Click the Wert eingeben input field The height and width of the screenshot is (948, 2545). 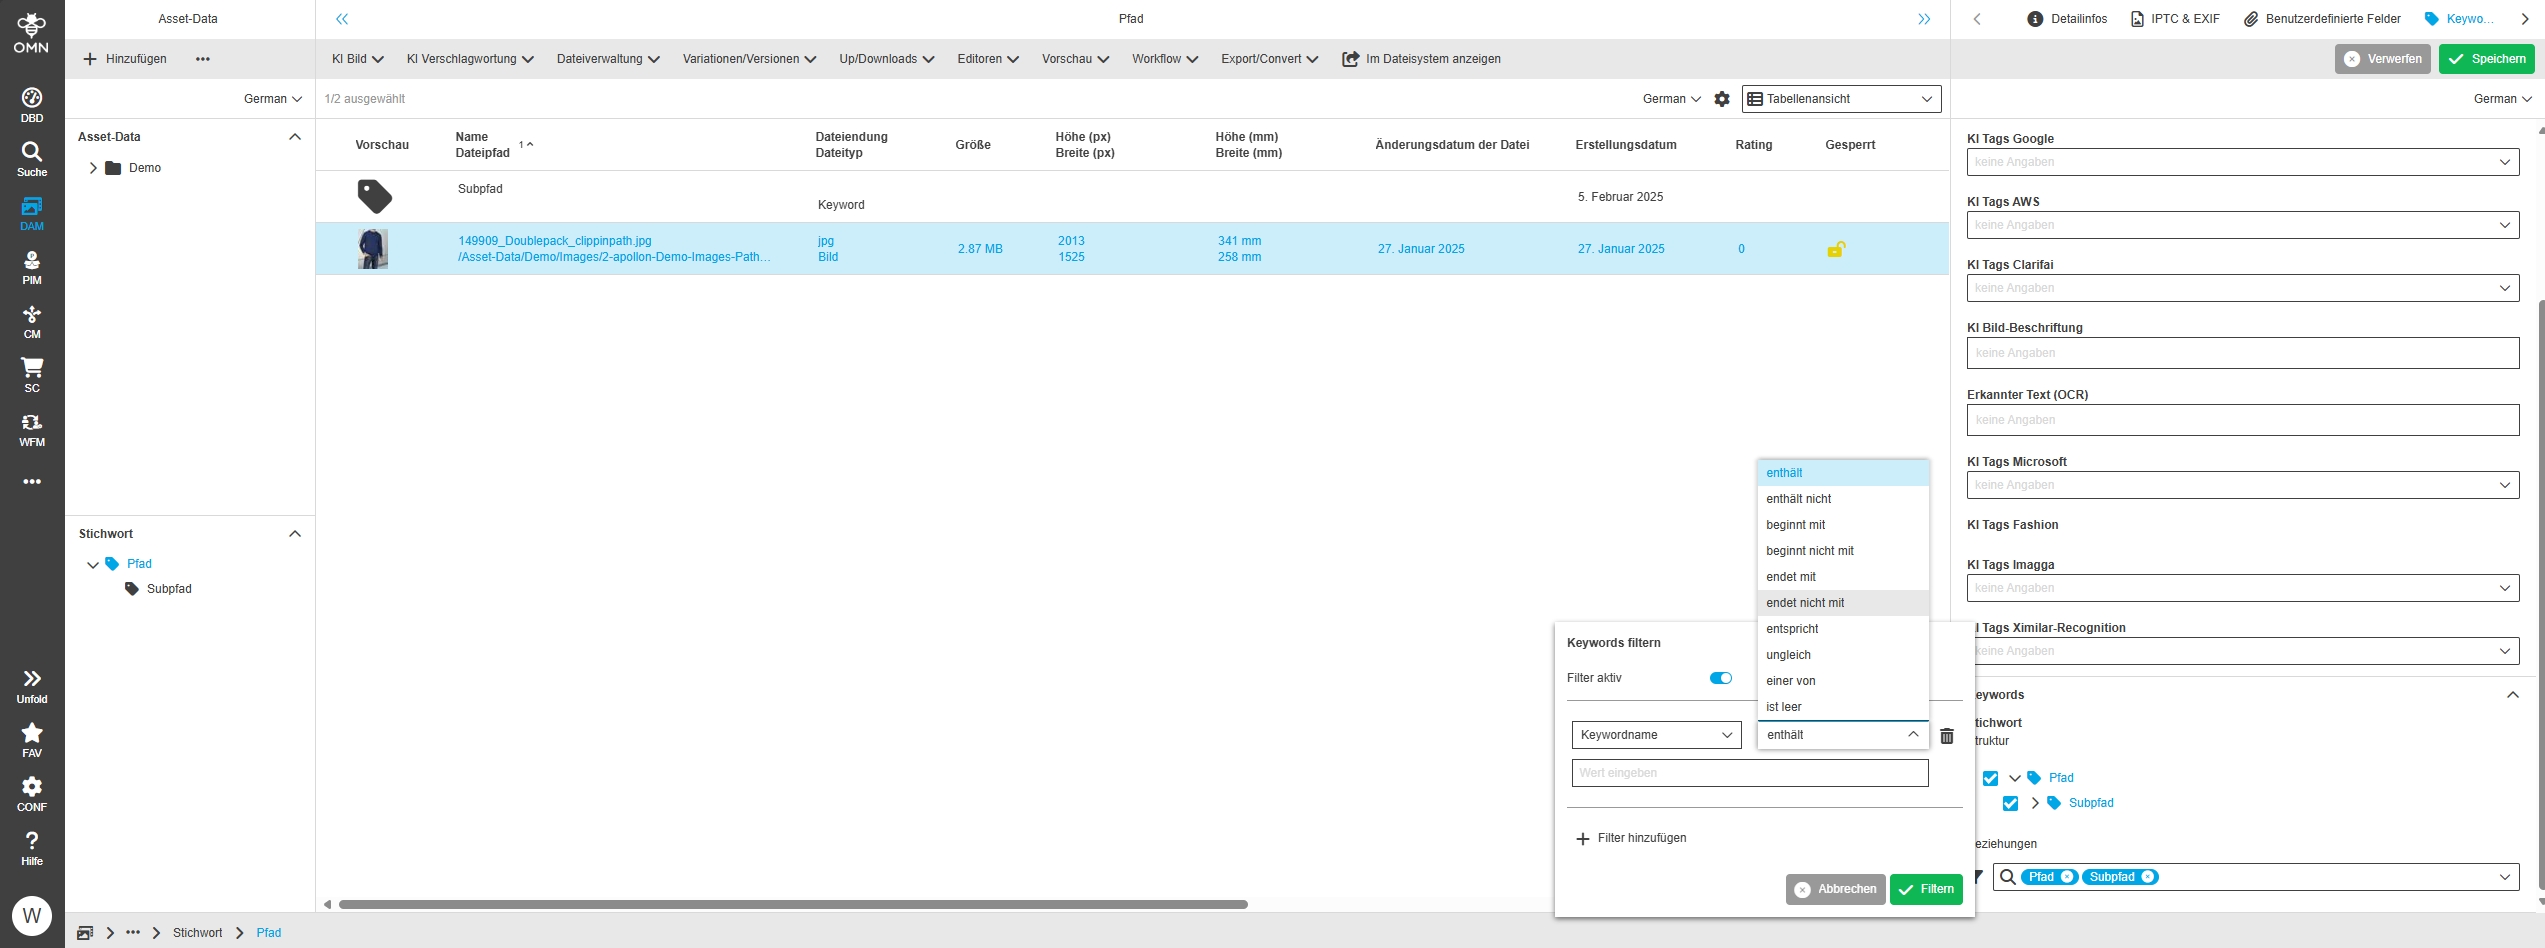coord(1749,773)
